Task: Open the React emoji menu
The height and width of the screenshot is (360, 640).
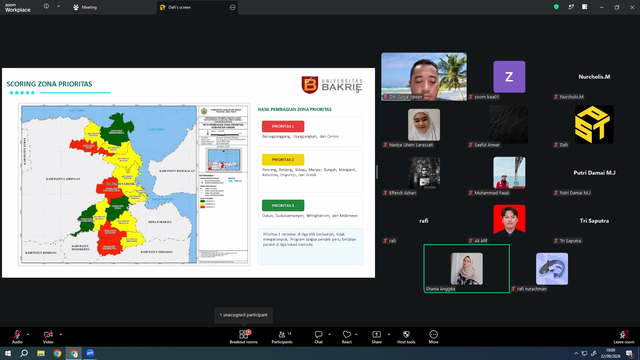Action: pyautogui.click(x=347, y=337)
